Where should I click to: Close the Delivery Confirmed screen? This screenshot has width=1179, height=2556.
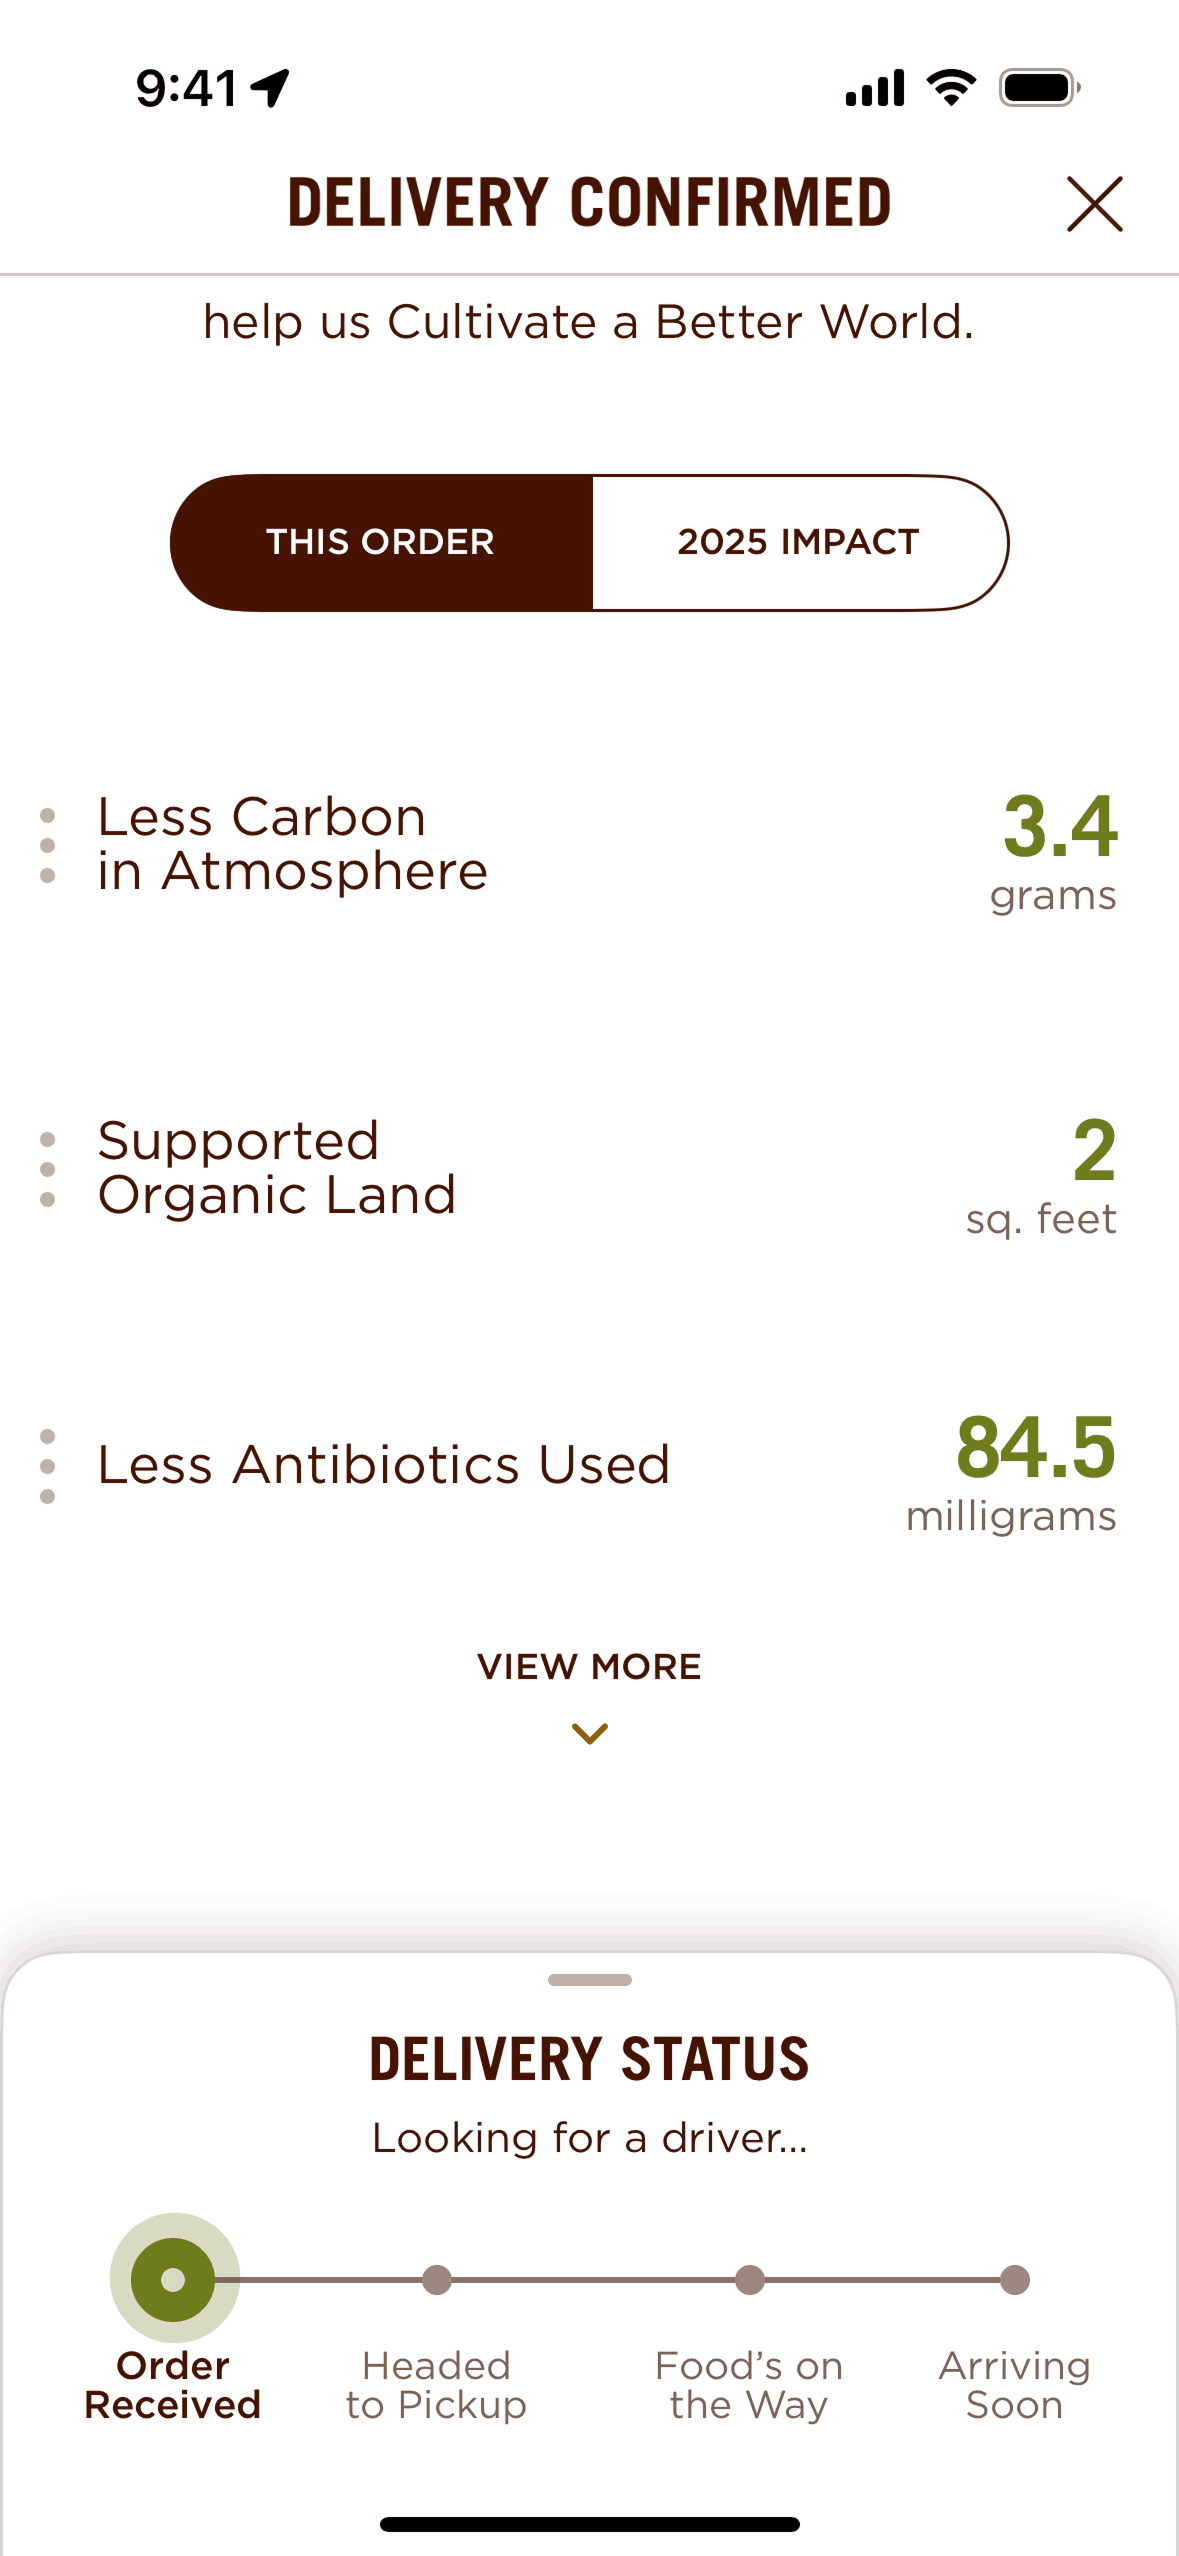(1094, 204)
